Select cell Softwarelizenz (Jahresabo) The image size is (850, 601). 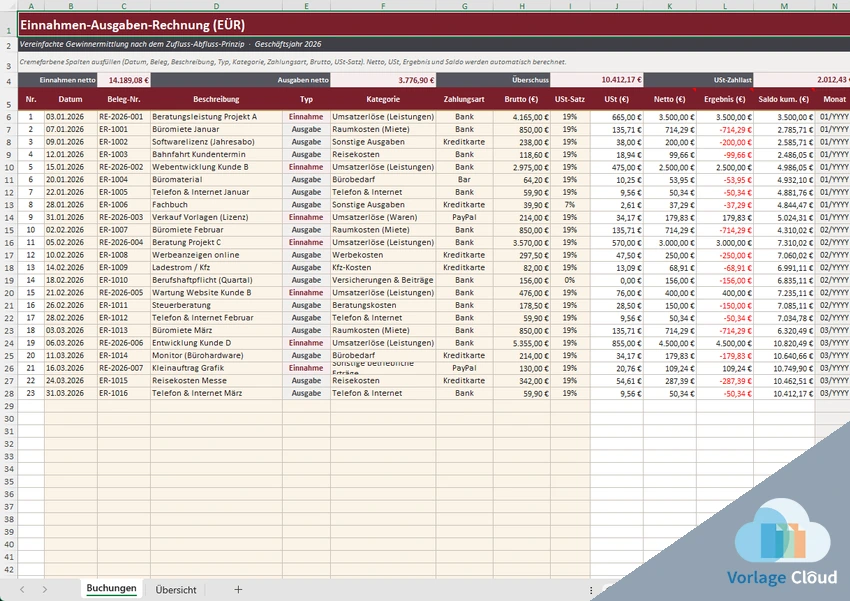pos(216,142)
